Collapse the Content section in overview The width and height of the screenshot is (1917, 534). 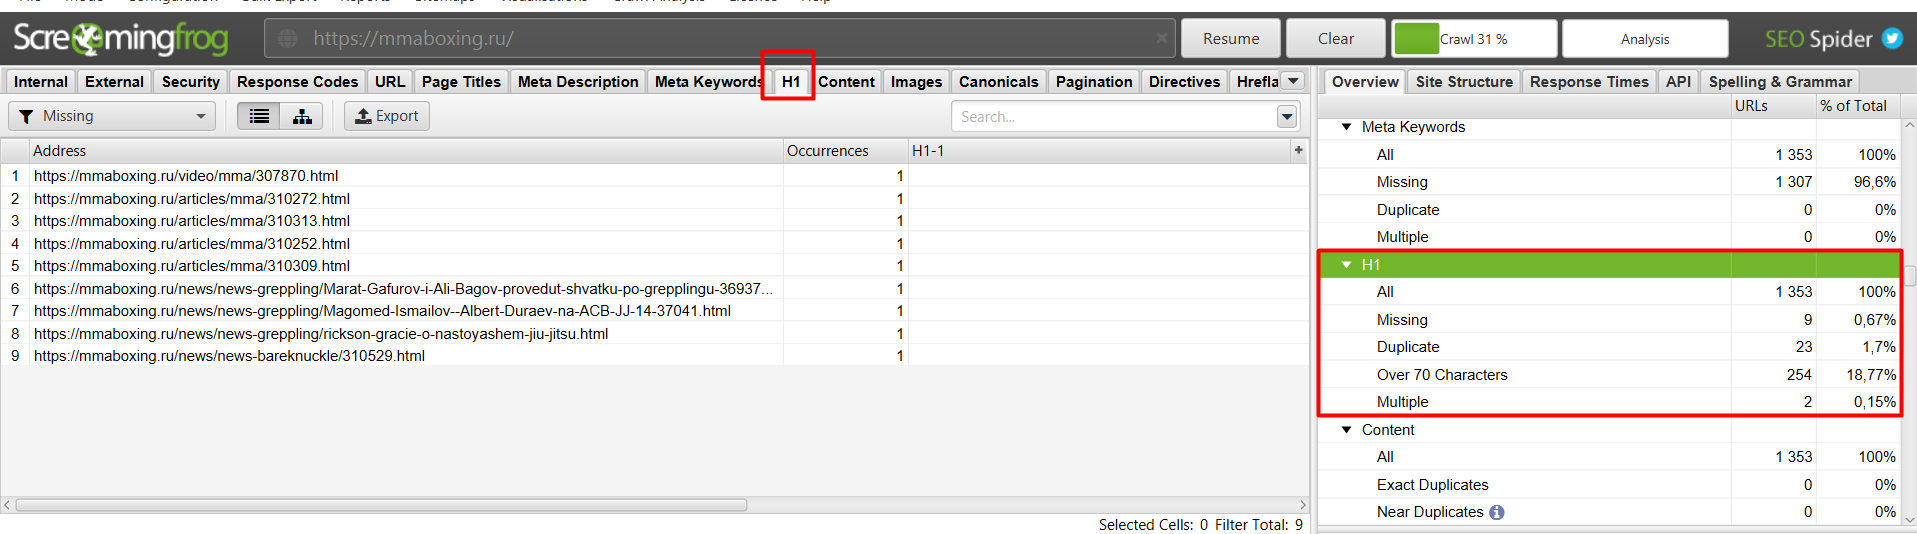[x=1347, y=430]
